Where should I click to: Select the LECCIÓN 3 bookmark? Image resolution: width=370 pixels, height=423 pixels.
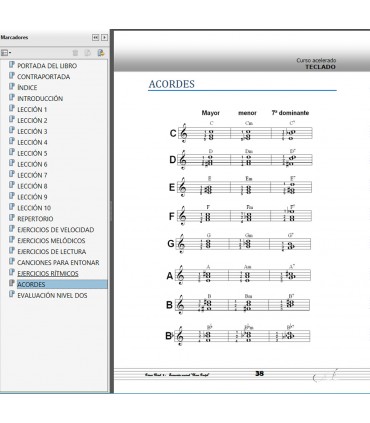point(32,131)
